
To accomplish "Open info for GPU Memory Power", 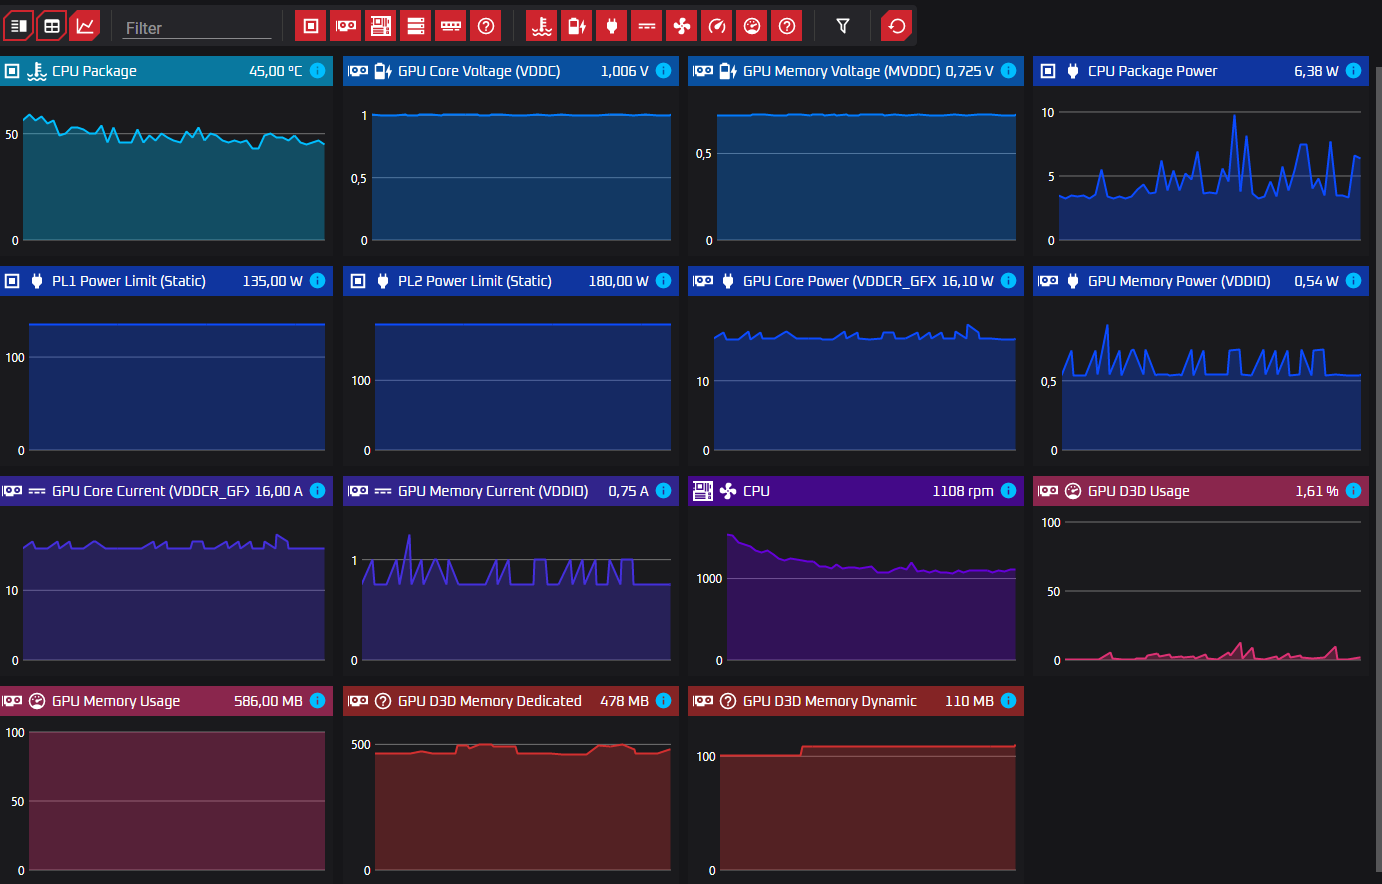I will pyautogui.click(x=1353, y=281).
